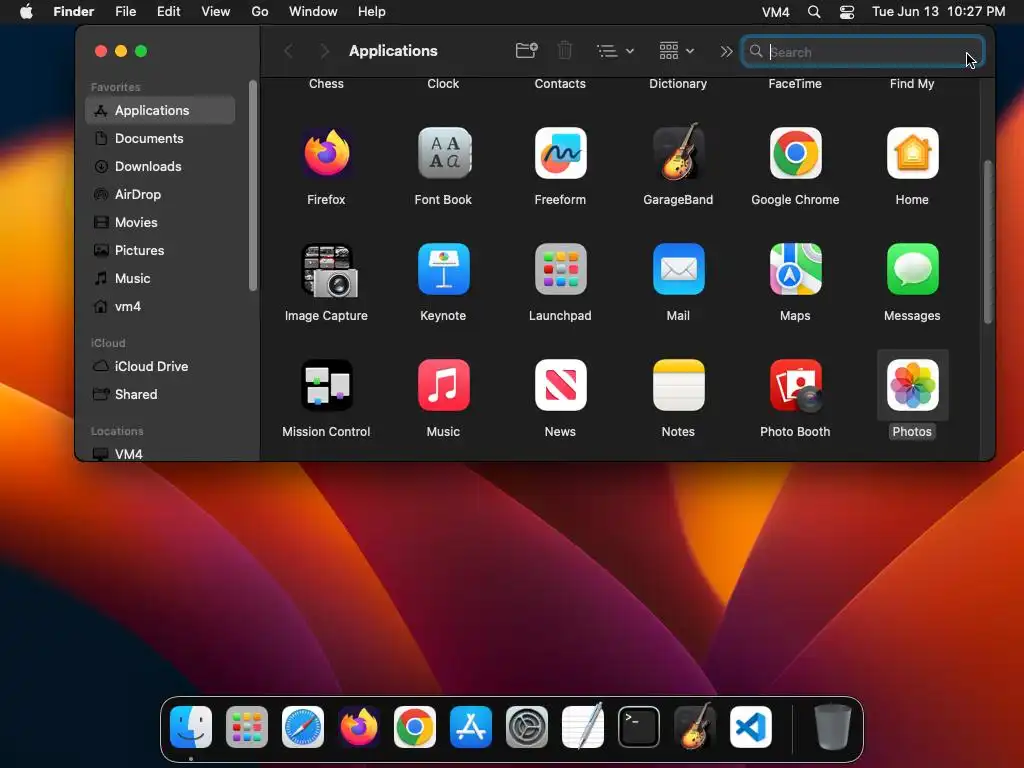The height and width of the screenshot is (768, 1024).
Task: Open Control Center in menu bar
Action: 847,12
